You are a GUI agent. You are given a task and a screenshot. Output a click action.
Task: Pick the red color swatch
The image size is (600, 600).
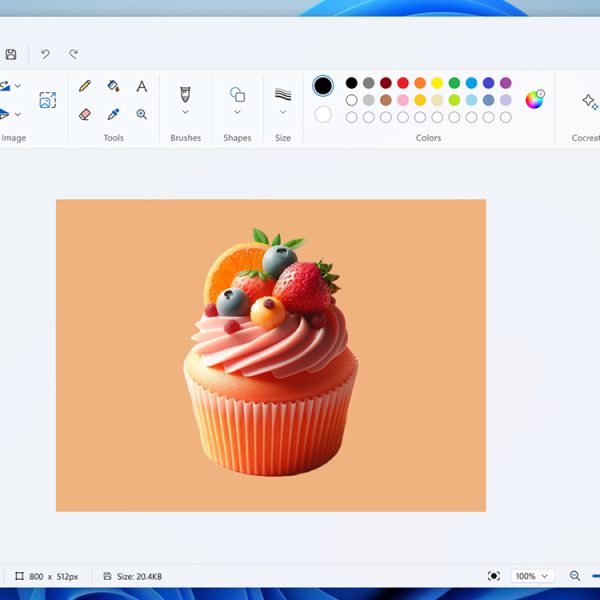point(403,83)
